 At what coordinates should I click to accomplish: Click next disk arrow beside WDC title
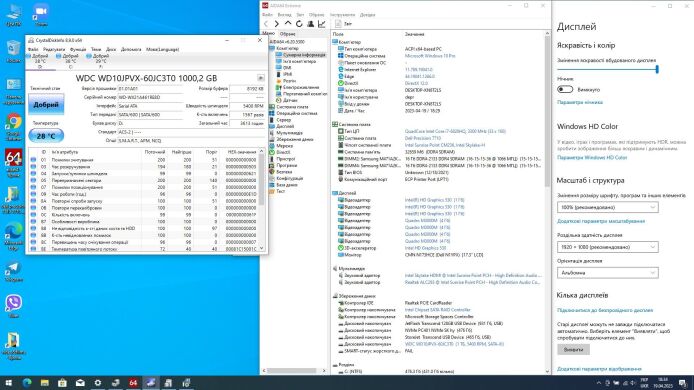coord(261,78)
